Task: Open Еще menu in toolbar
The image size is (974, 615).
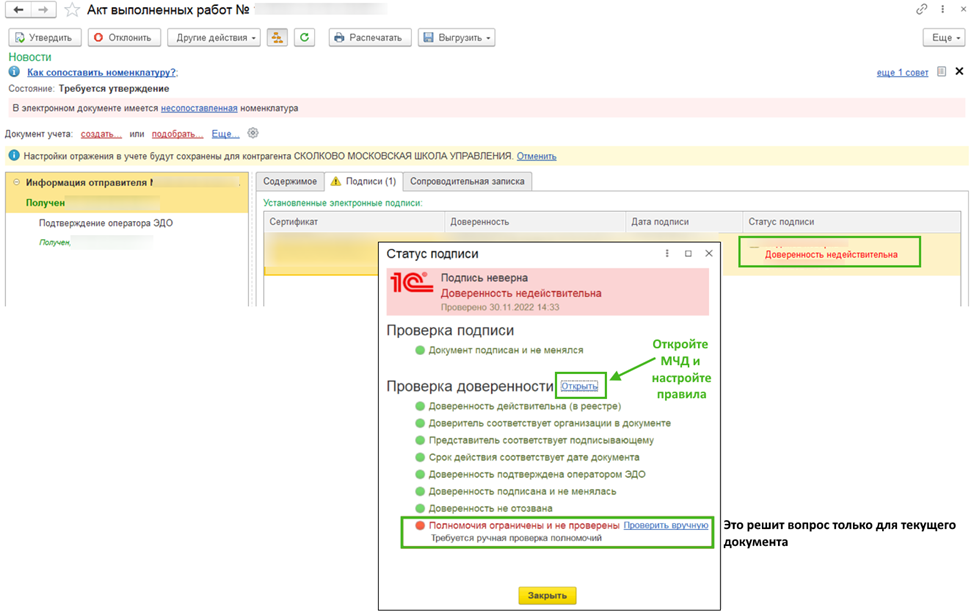Action: 944,38
